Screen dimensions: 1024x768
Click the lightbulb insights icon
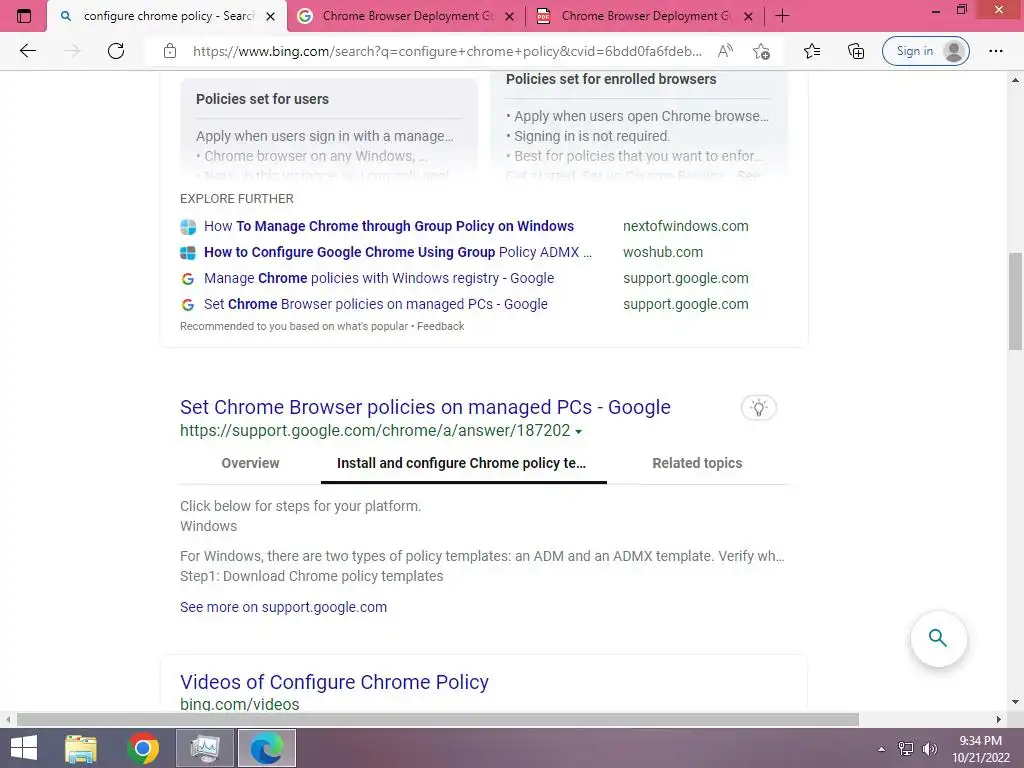758,408
